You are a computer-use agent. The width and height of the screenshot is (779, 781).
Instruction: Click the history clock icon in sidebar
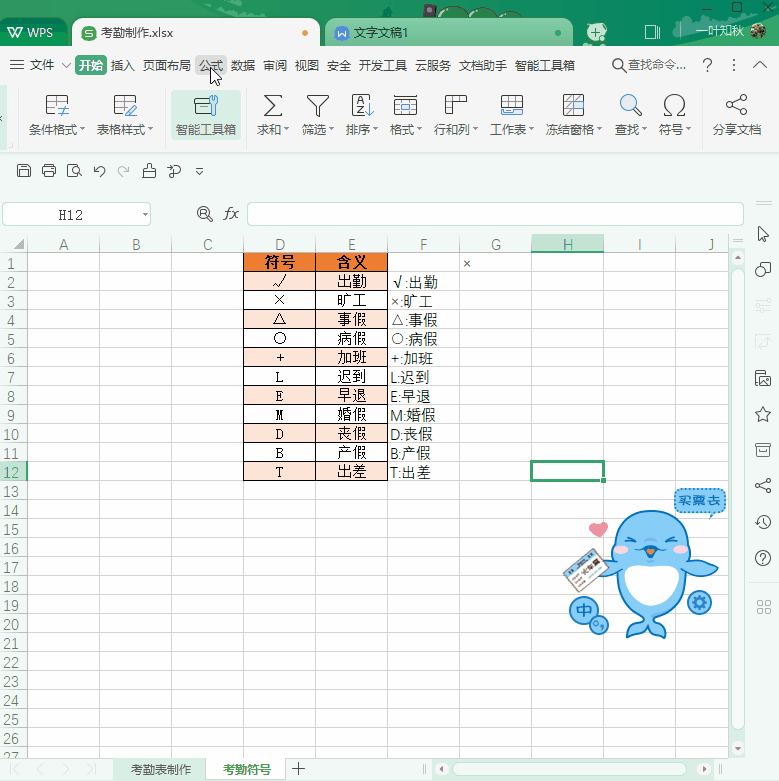763,521
